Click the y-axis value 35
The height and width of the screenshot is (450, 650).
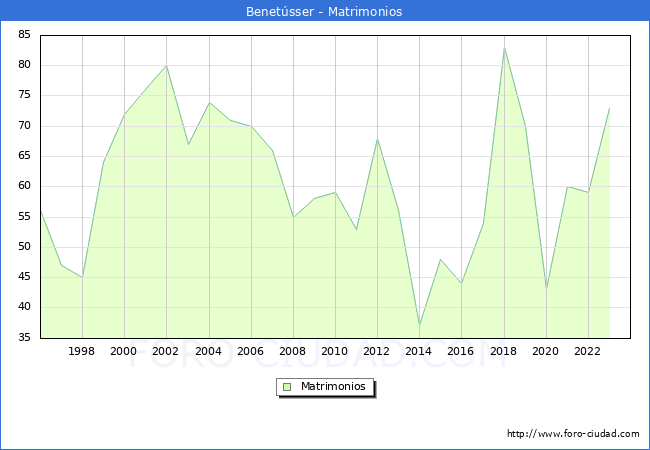tap(24, 337)
